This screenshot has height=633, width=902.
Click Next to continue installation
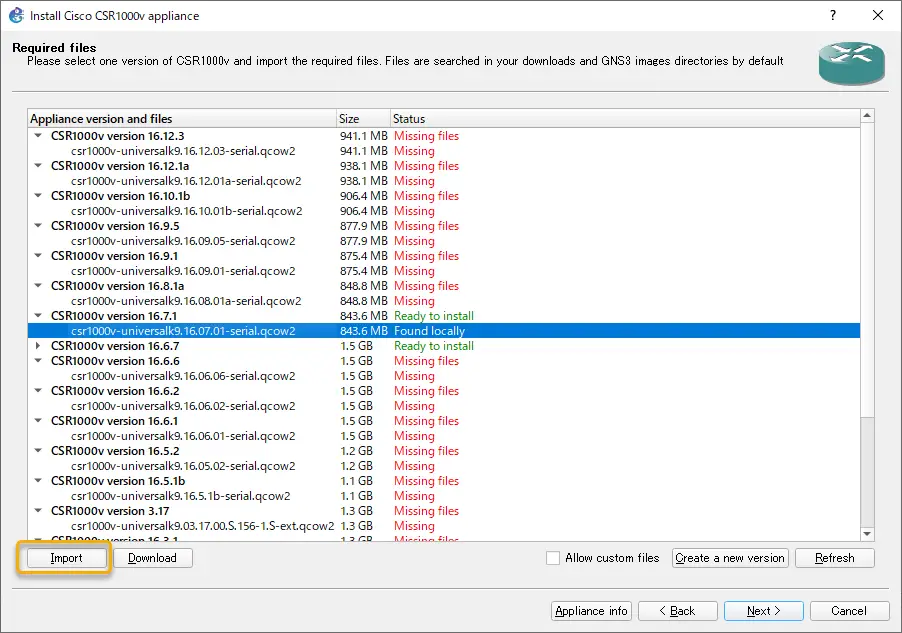pos(764,611)
